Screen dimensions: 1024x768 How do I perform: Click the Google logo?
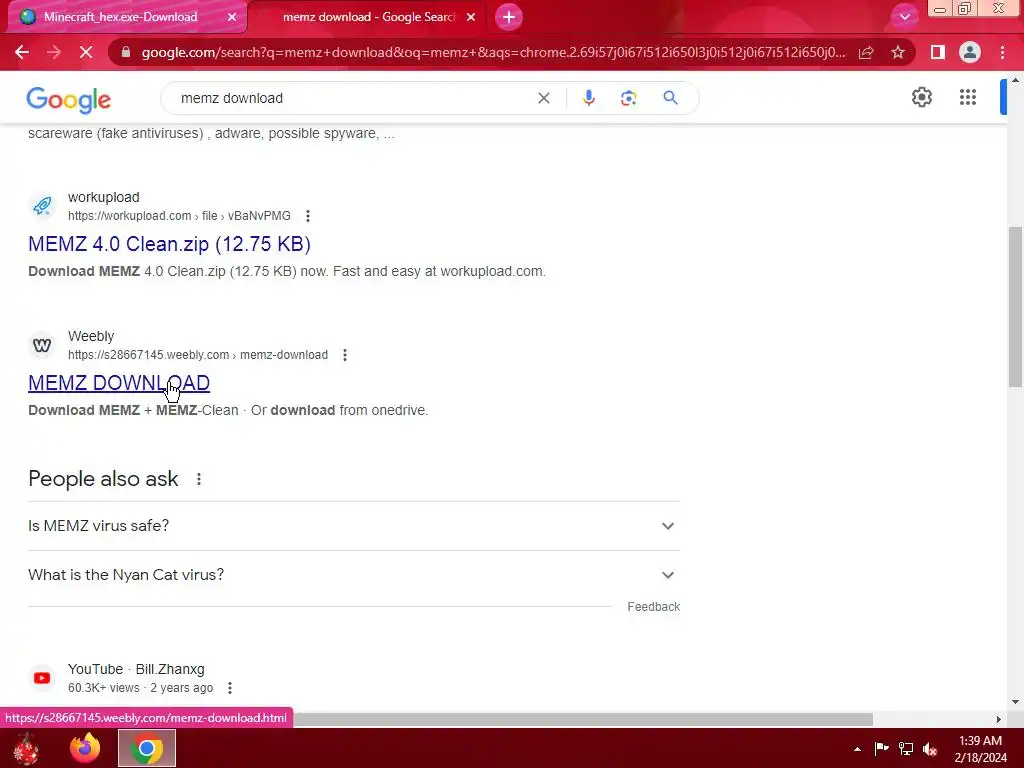69,100
